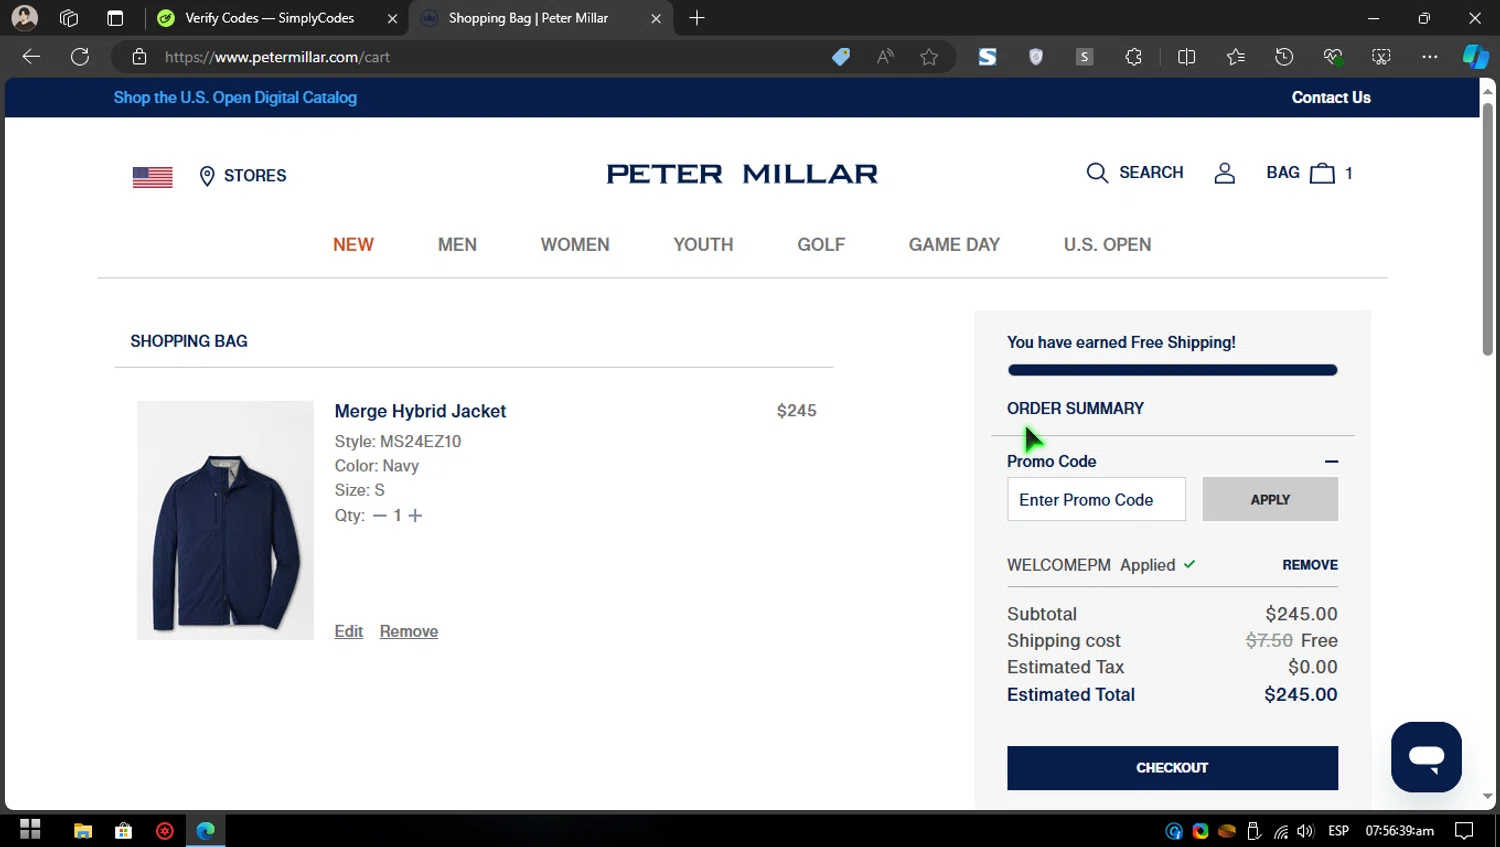Open the Copilot sidebar icon
The height and width of the screenshot is (847, 1500).
pos(1475,57)
